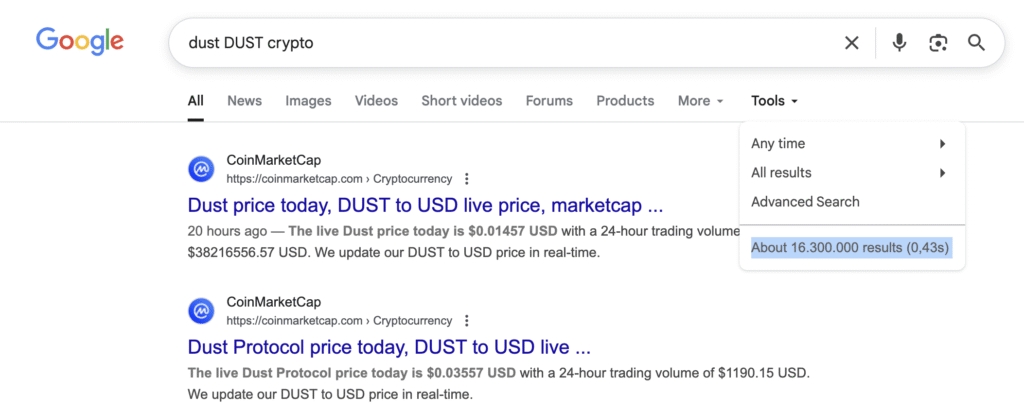Open three-dot menu of second result
Screen dimensions: 1024x412
(x=467, y=321)
